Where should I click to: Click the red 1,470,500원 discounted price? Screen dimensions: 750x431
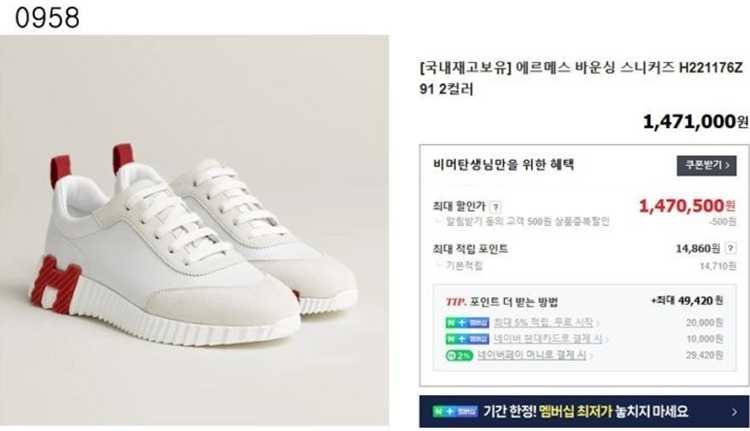pyautogui.click(x=687, y=206)
